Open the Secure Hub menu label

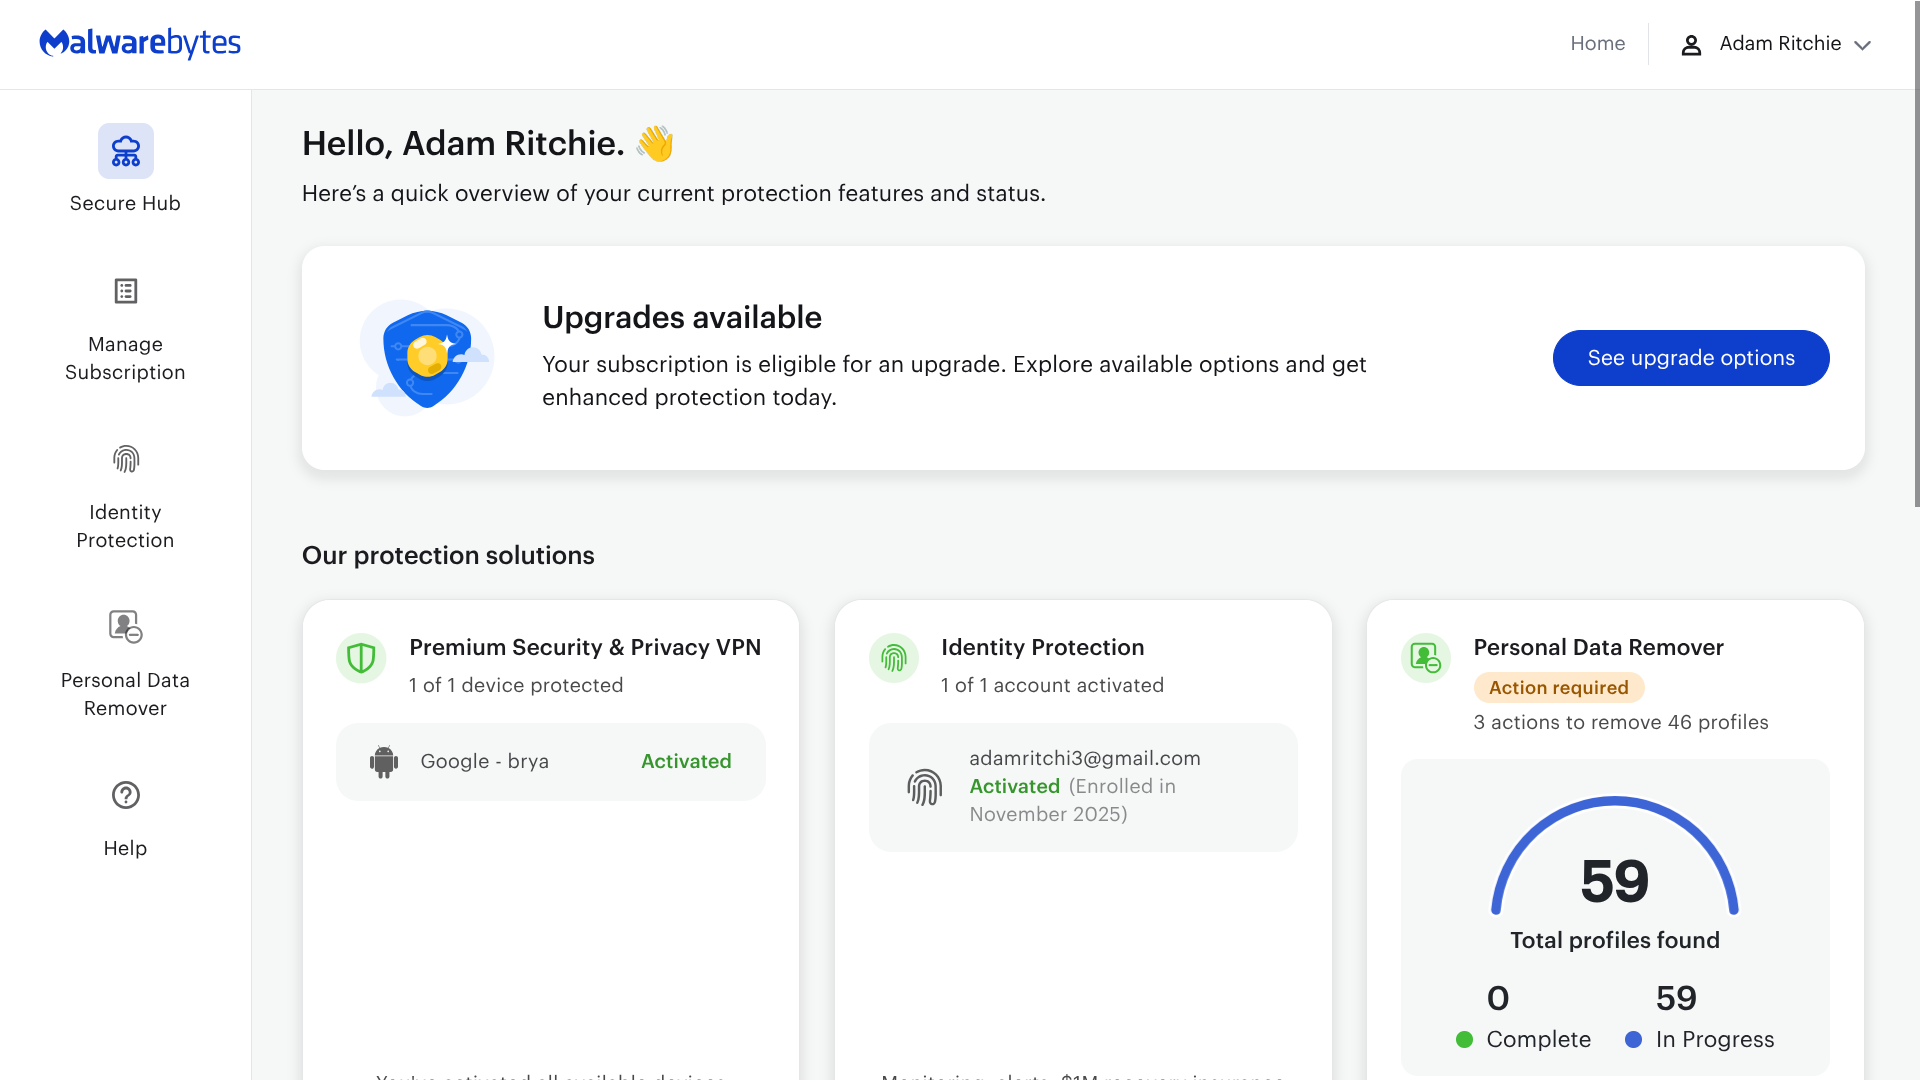click(126, 204)
